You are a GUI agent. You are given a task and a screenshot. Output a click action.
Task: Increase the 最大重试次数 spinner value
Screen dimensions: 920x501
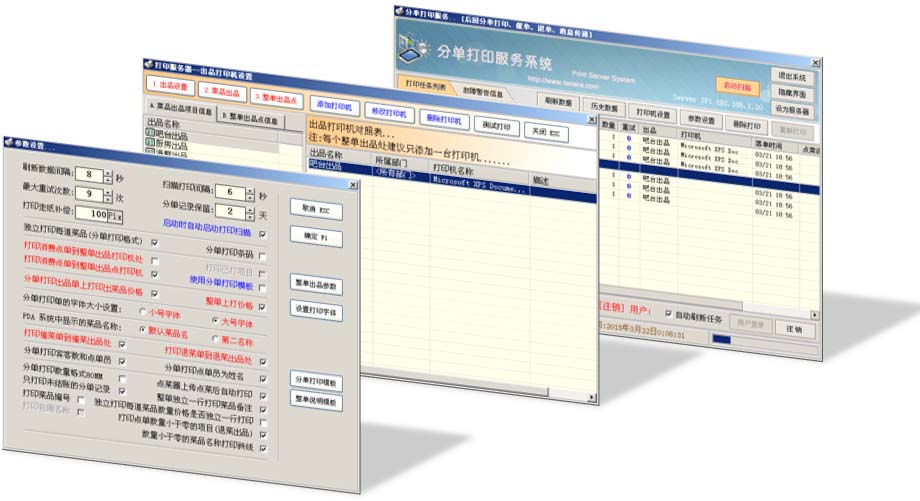(x=108, y=190)
